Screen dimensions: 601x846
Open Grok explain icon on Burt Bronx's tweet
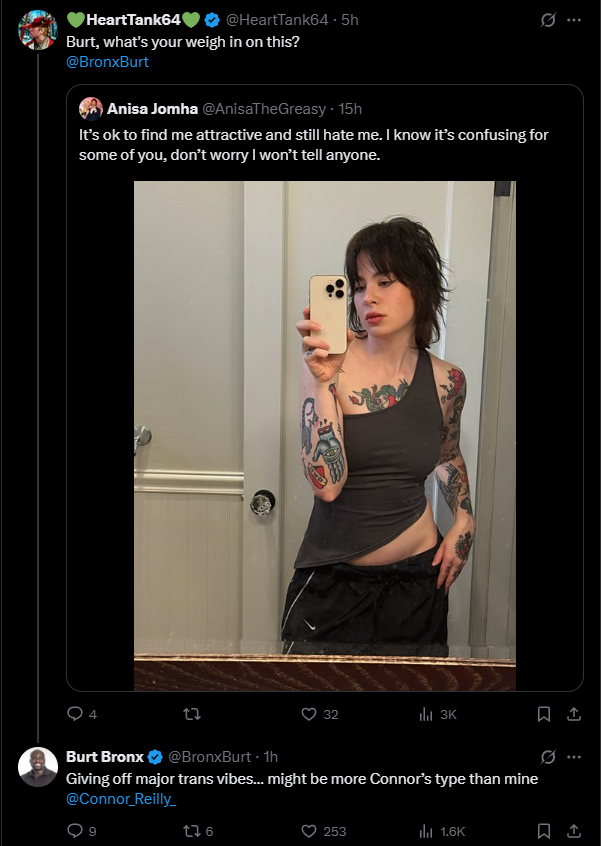click(x=548, y=758)
